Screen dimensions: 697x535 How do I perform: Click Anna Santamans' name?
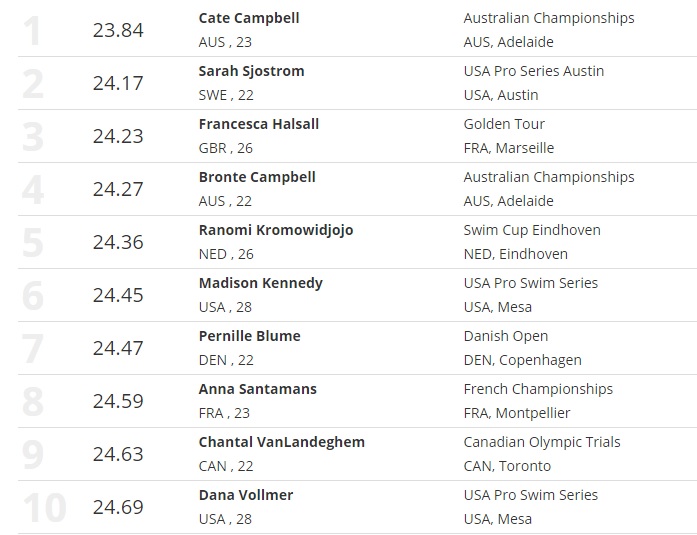pos(255,389)
